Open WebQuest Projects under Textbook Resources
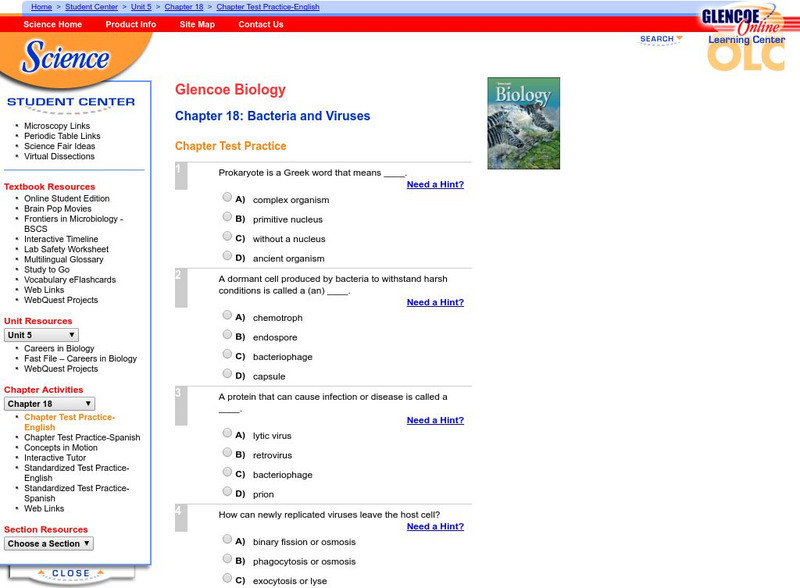This screenshot has height=588, width=800. pyautogui.click(x=61, y=300)
